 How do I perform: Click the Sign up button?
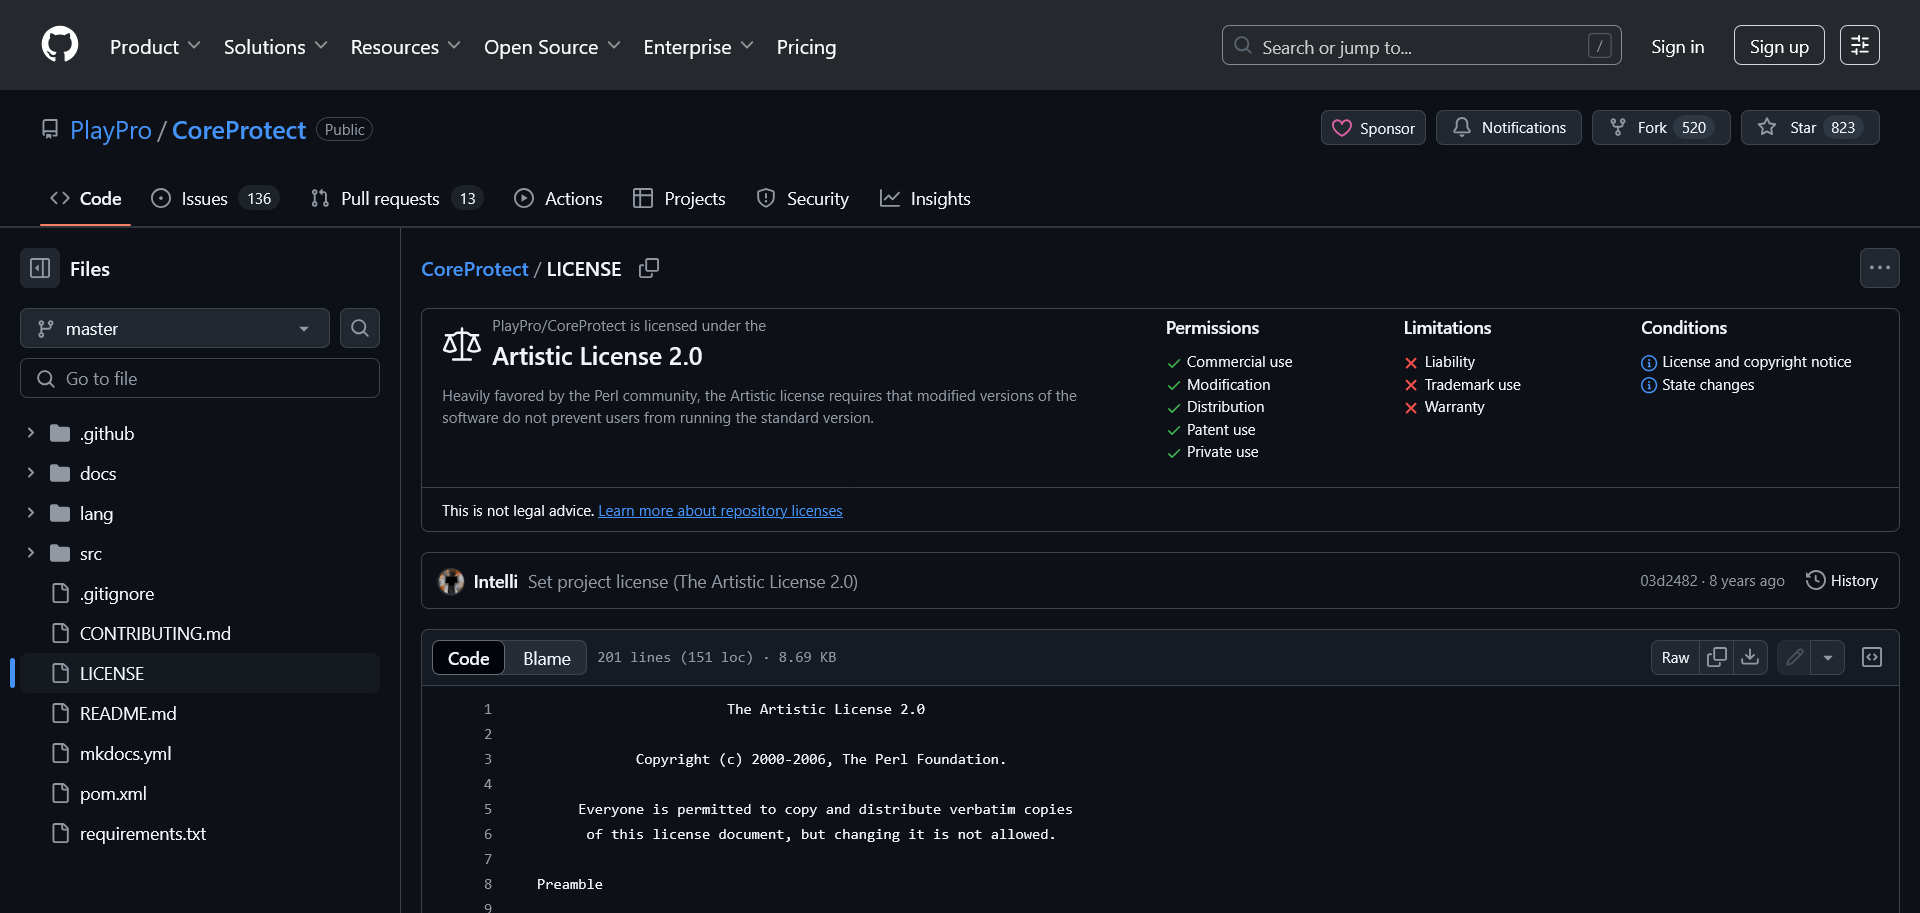tap(1779, 46)
